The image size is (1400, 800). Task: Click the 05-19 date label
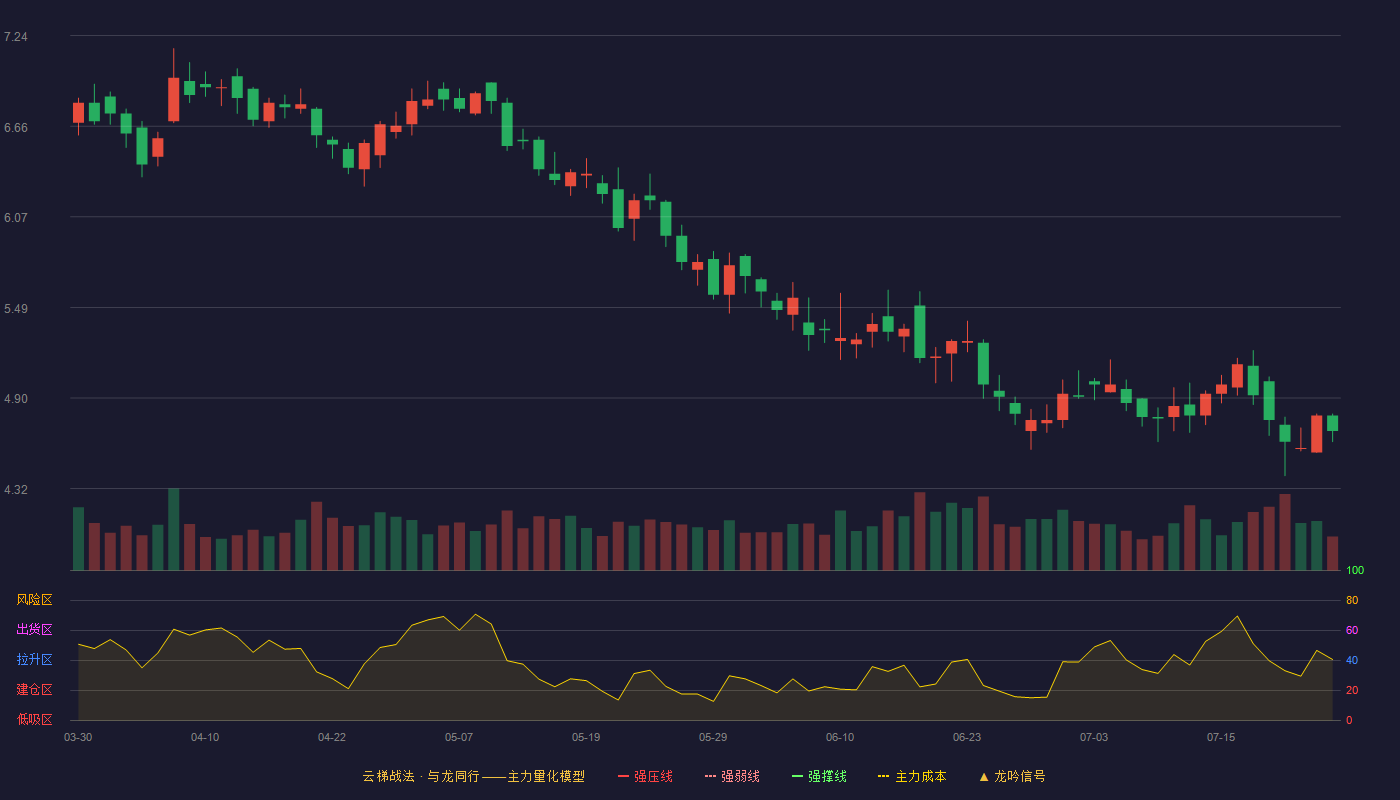pos(586,737)
